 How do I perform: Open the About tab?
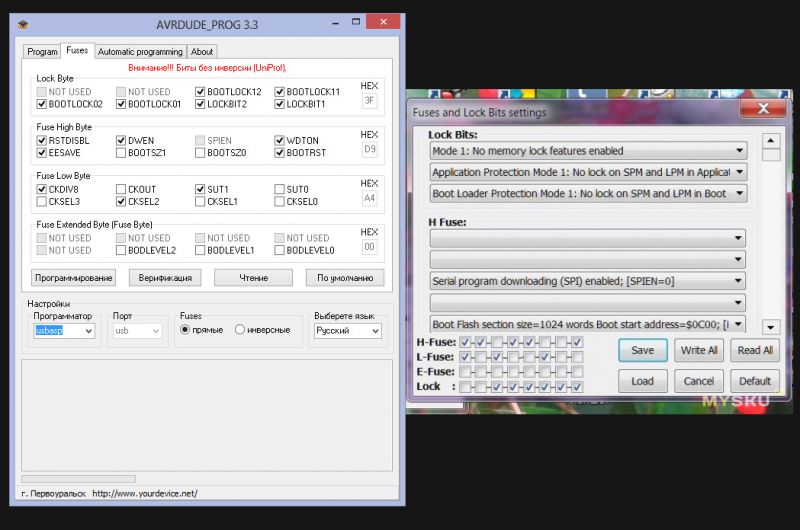point(202,52)
